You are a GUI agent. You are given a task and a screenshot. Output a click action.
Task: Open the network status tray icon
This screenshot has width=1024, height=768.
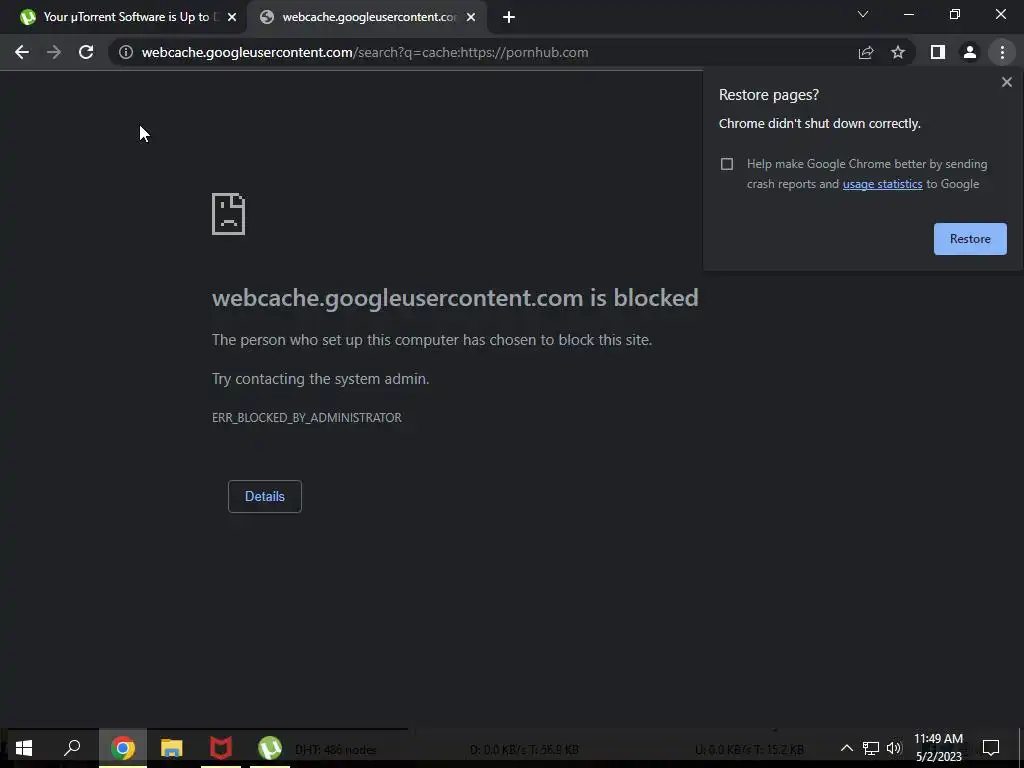coord(871,748)
